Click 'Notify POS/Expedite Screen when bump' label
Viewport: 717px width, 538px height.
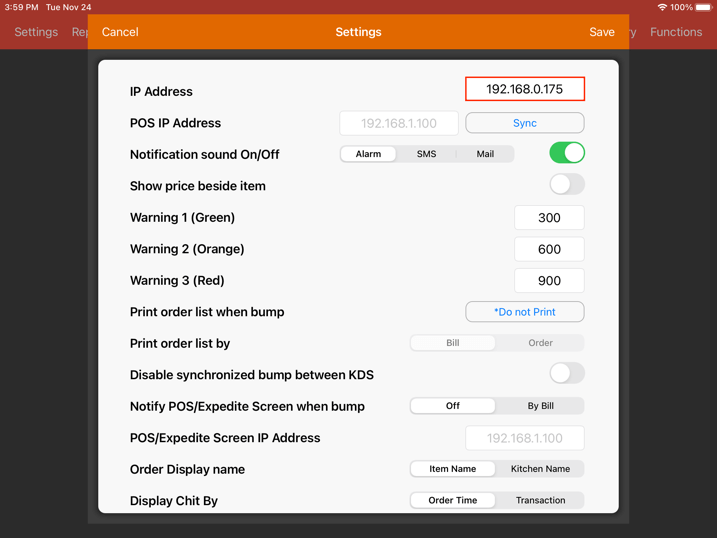[x=247, y=406]
